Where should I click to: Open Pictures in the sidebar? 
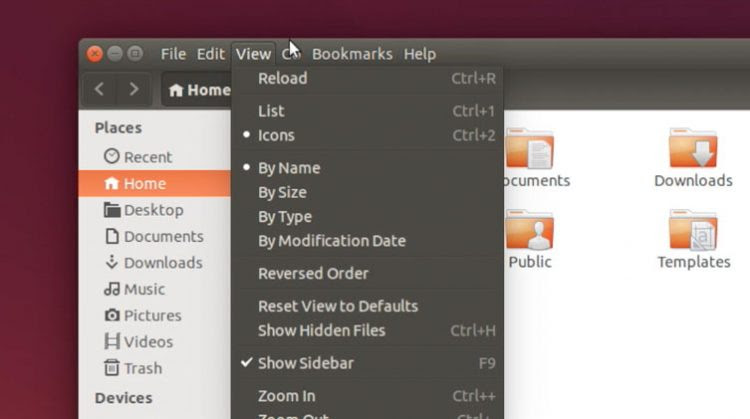tap(154, 315)
